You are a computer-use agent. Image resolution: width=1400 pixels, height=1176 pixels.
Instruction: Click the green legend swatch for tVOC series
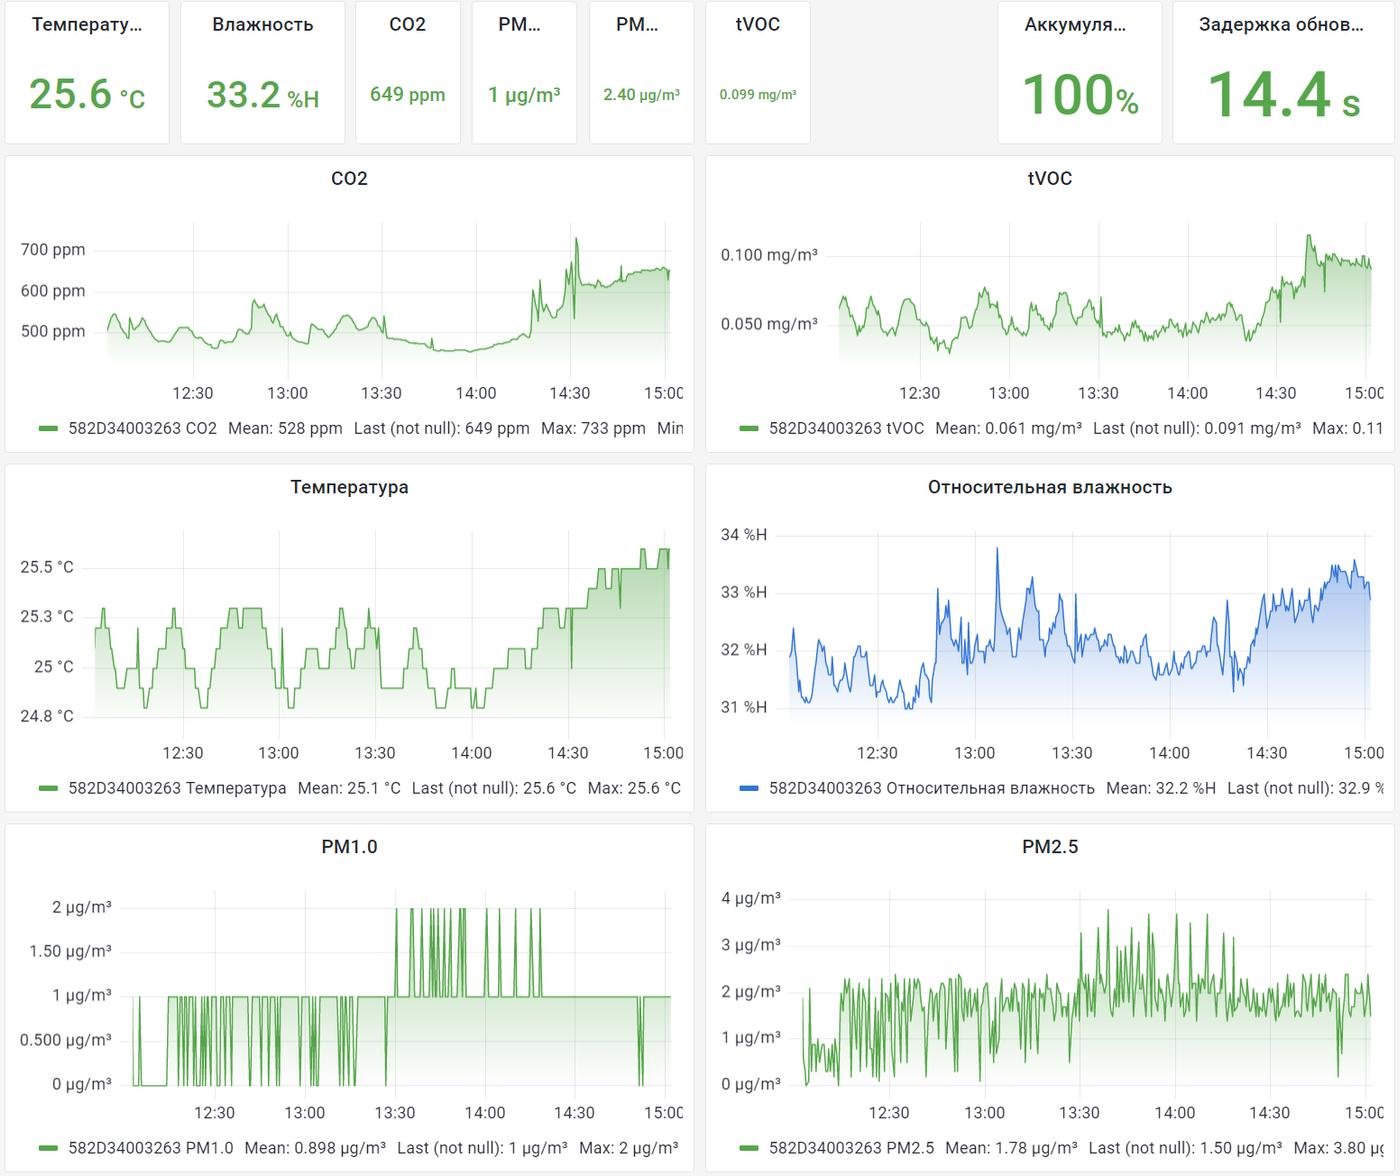[x=749, y=428]
